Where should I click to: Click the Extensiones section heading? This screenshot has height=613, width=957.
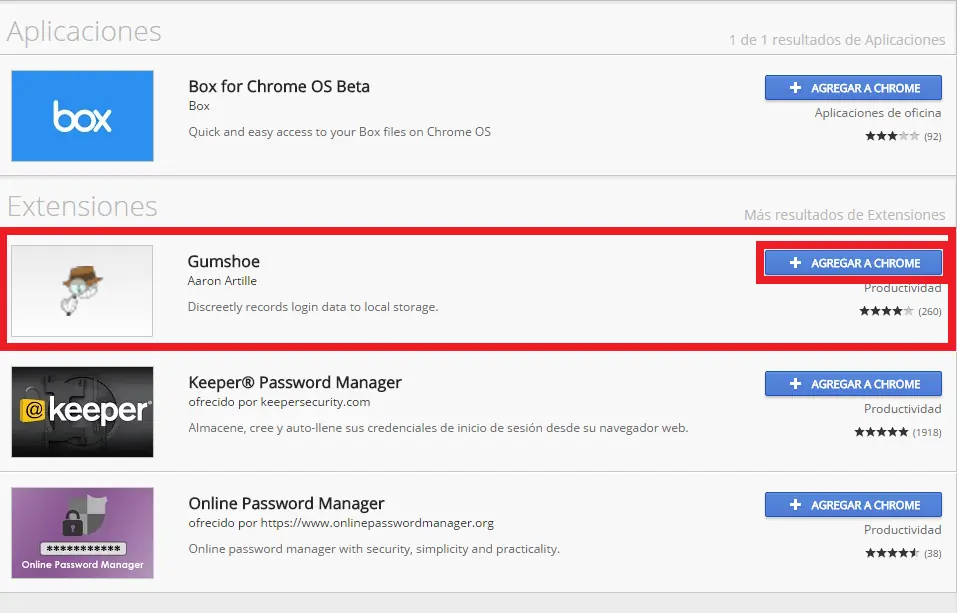point(82,206)
